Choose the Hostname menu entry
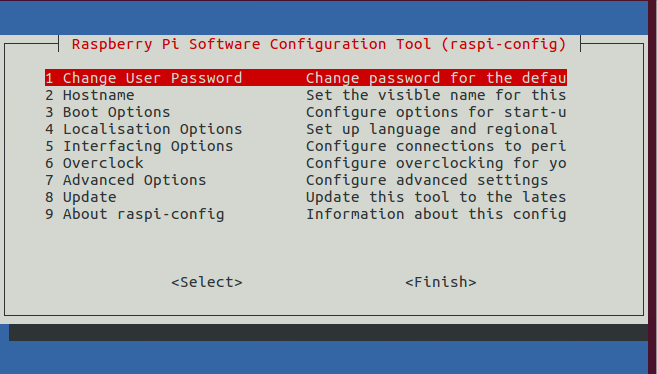The width and height of the screenshot is (657, 374). click(306, 95)
